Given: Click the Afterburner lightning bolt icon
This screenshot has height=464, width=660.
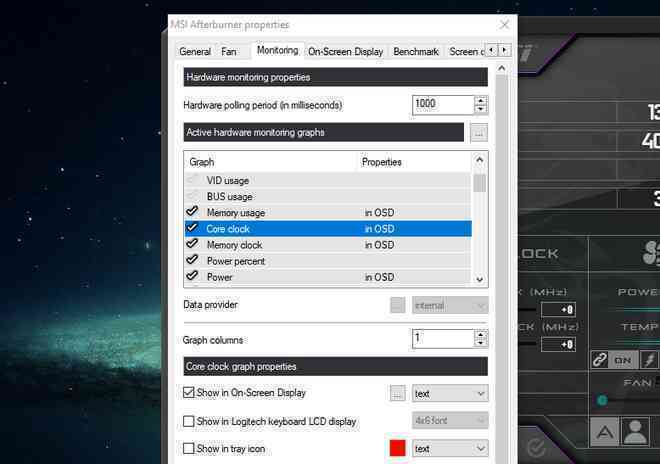Looking at the screenshot, I should pos(649,360).
